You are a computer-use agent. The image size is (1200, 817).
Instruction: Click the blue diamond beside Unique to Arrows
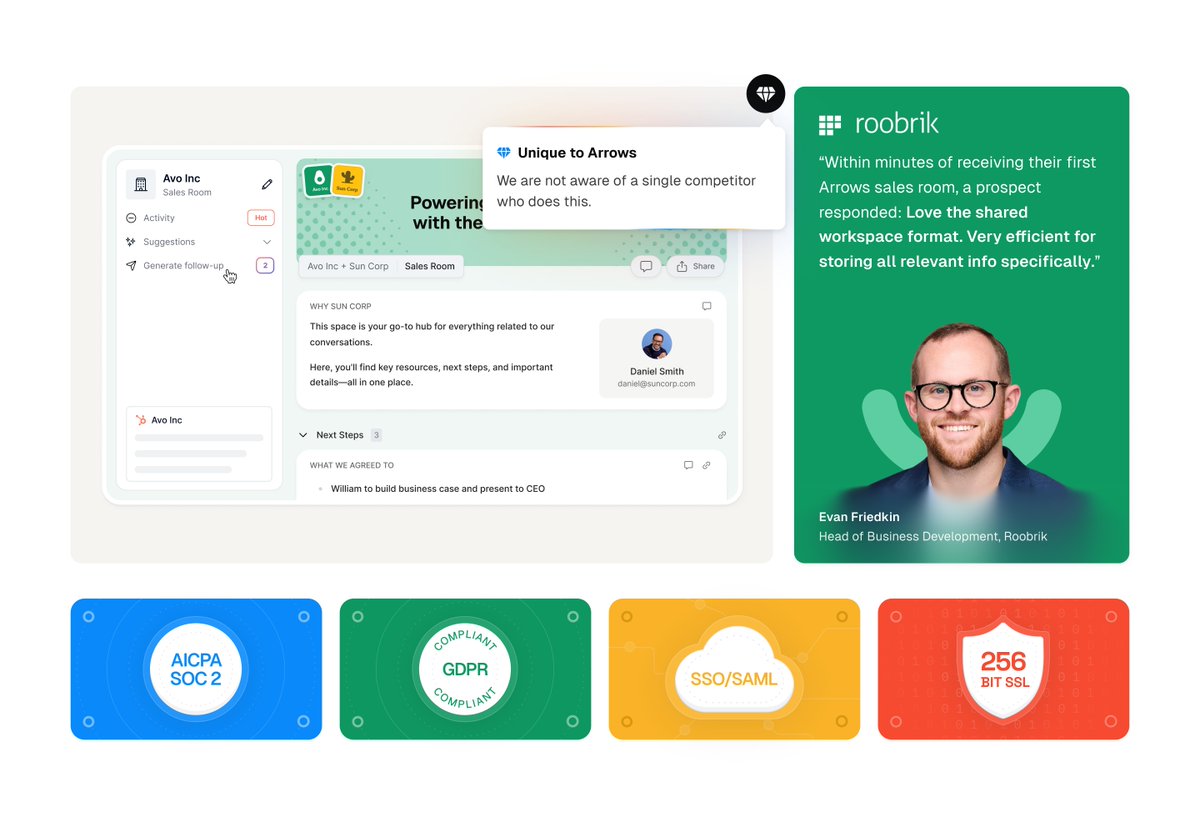pos(504,153)
